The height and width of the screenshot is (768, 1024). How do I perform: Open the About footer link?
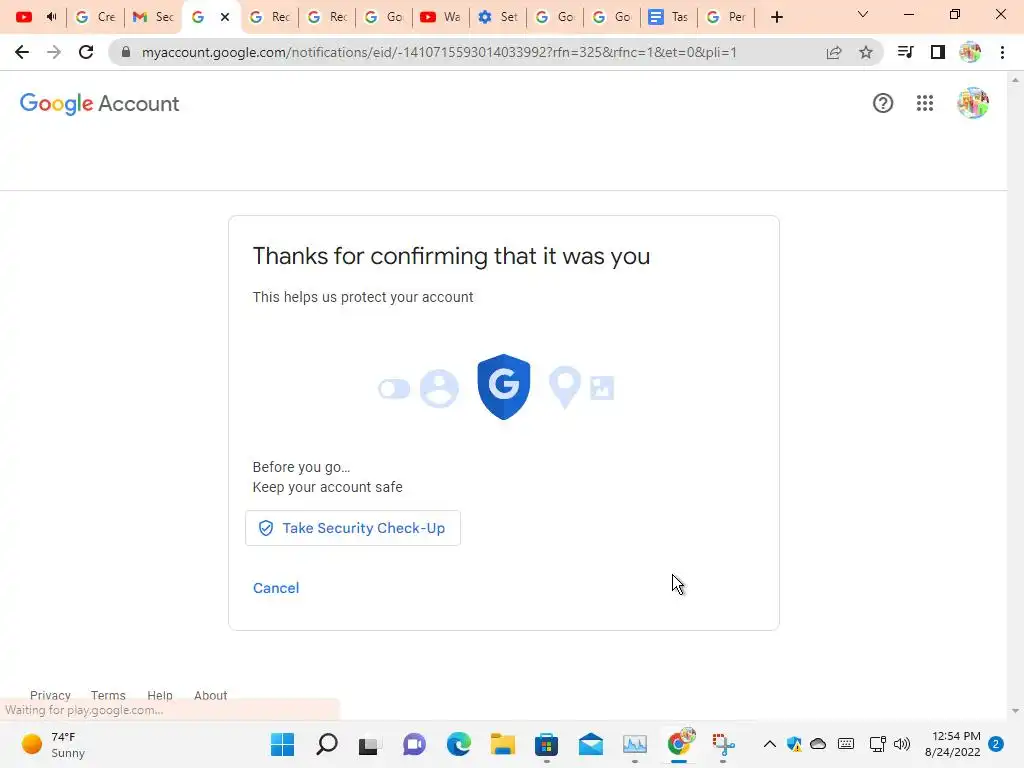pyautogui.click(x=210, y=695)
